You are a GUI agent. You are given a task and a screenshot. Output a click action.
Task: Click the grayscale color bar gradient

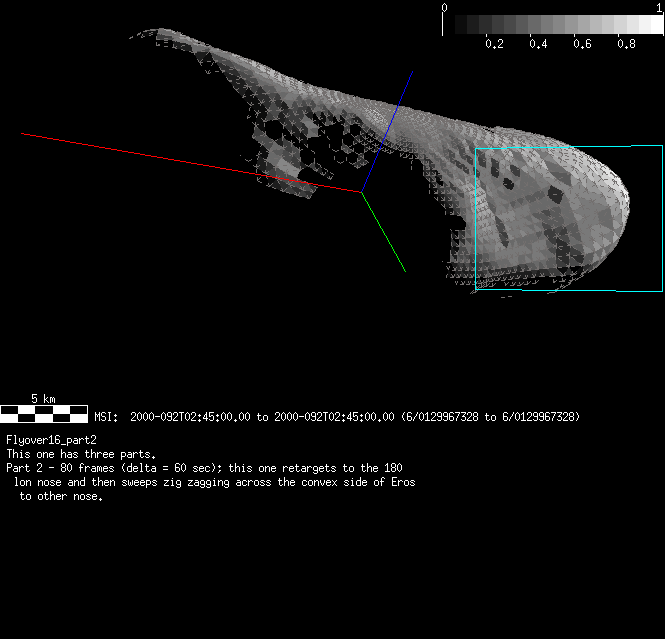tap(552, 24)
